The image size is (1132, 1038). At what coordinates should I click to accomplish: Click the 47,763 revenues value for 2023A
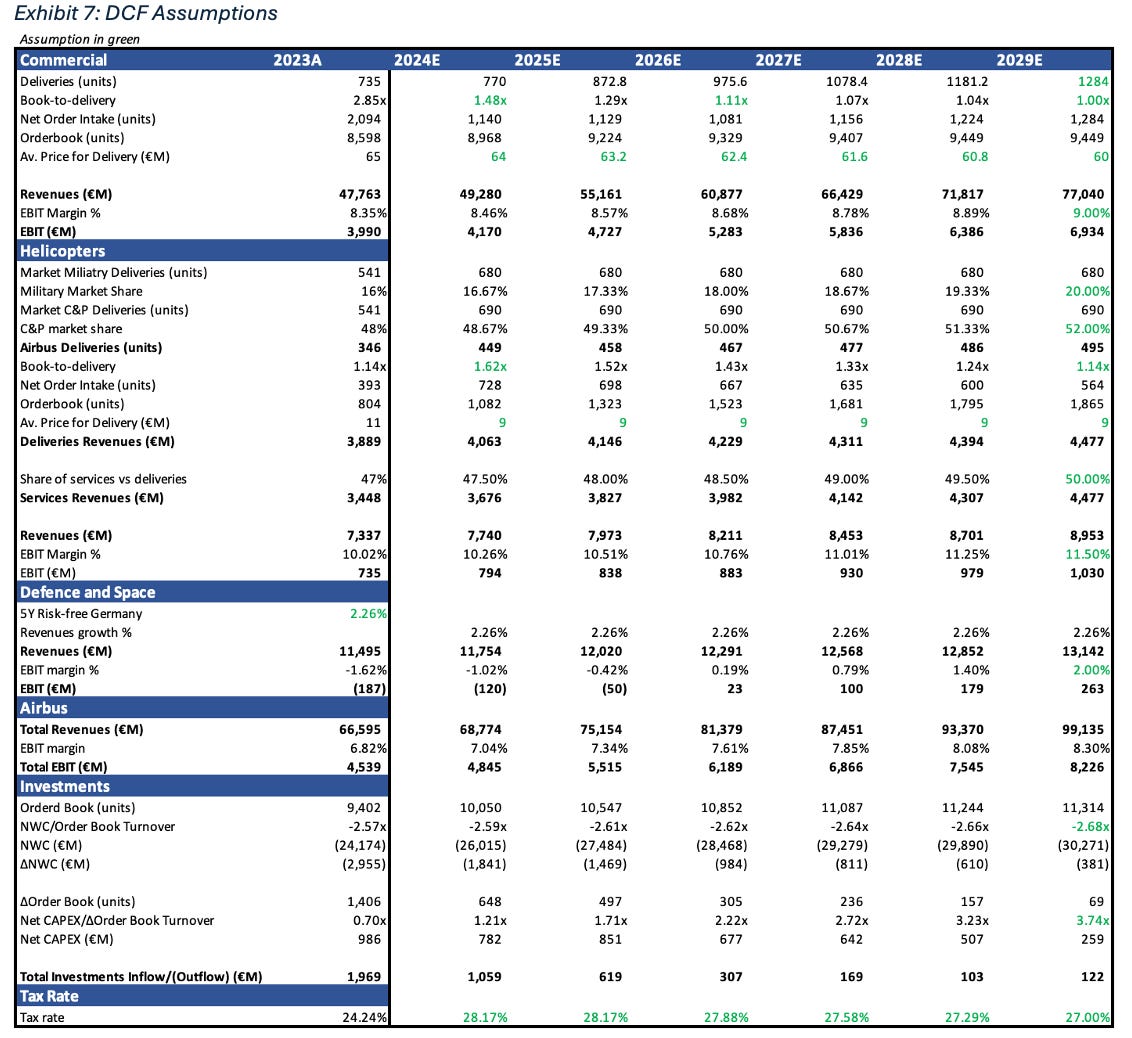pyautogui.click(x=360, y=195)
